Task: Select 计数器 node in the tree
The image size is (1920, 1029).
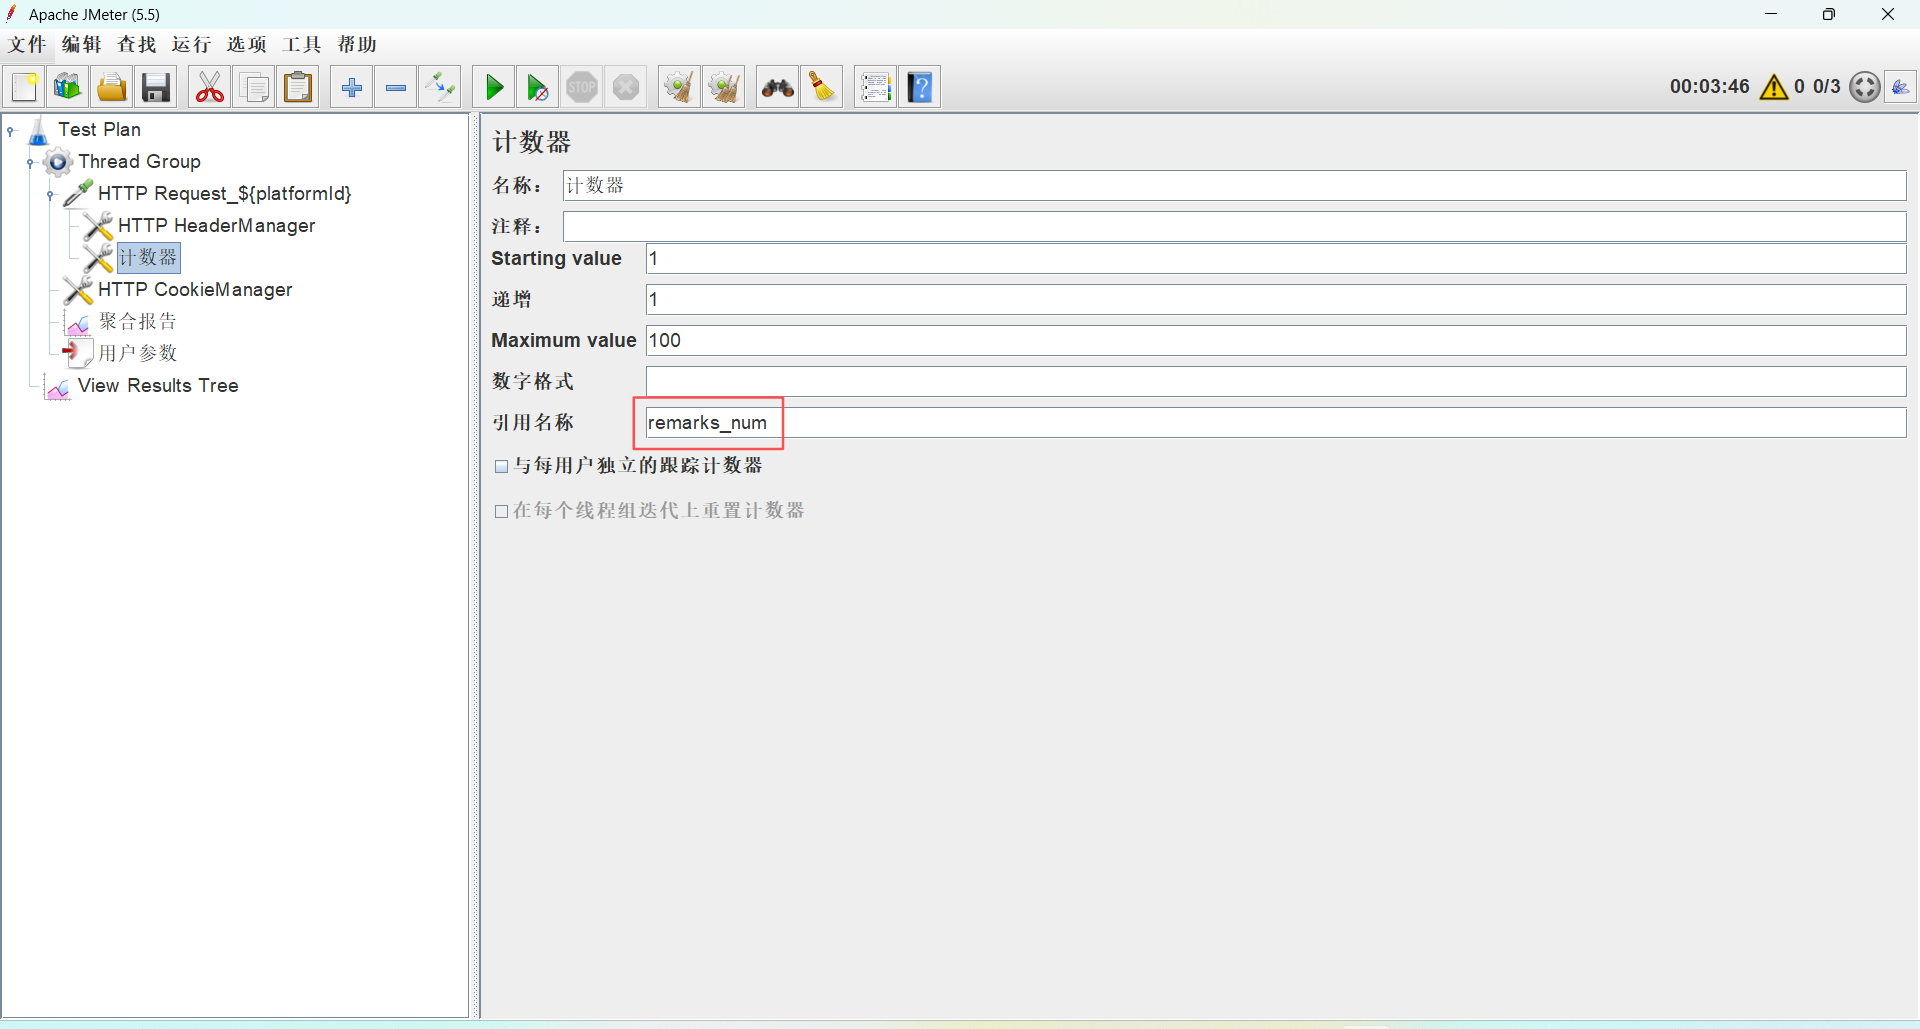Action: point(148,258)
